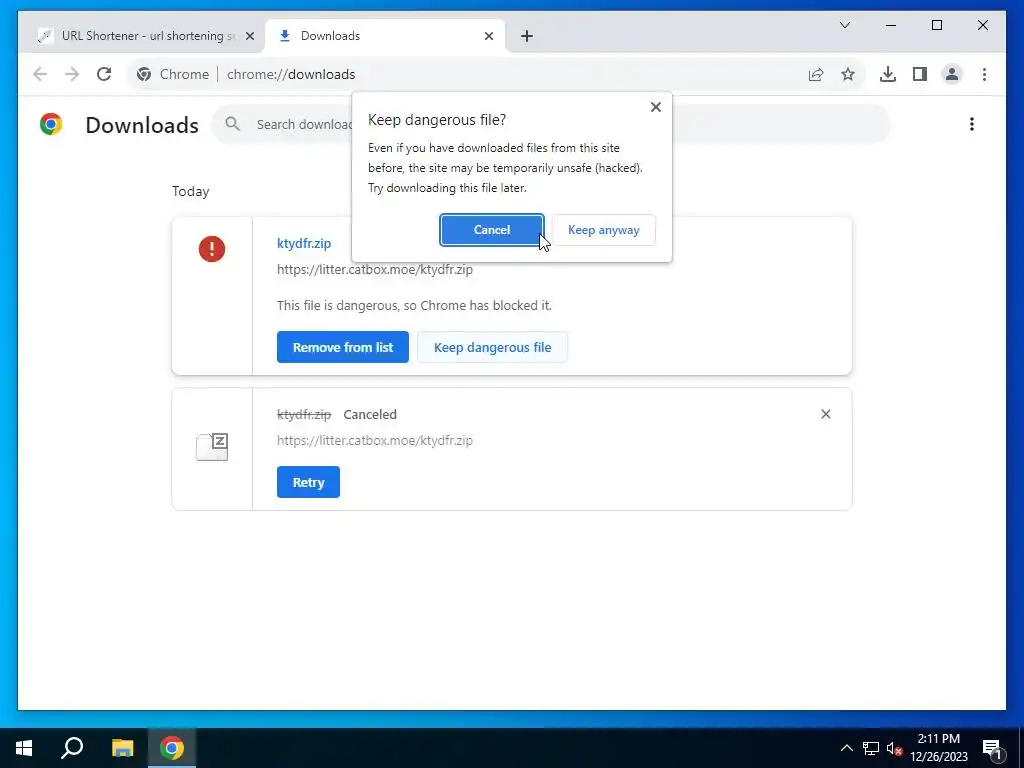Remove canceled ktydfr.zip entry with X
Viewport: 1024px width, 768px height.
click(x=825, y=414)
